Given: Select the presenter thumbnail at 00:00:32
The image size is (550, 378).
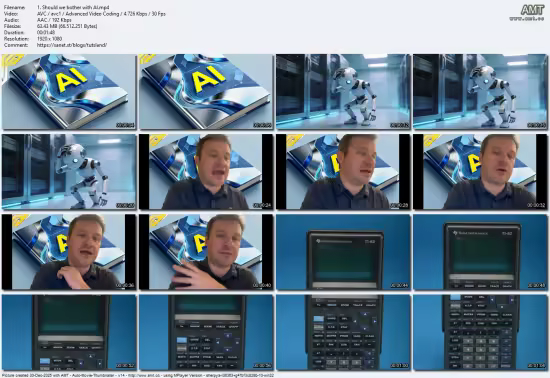Looking at the screenshot, I should (x=480, y=172).
